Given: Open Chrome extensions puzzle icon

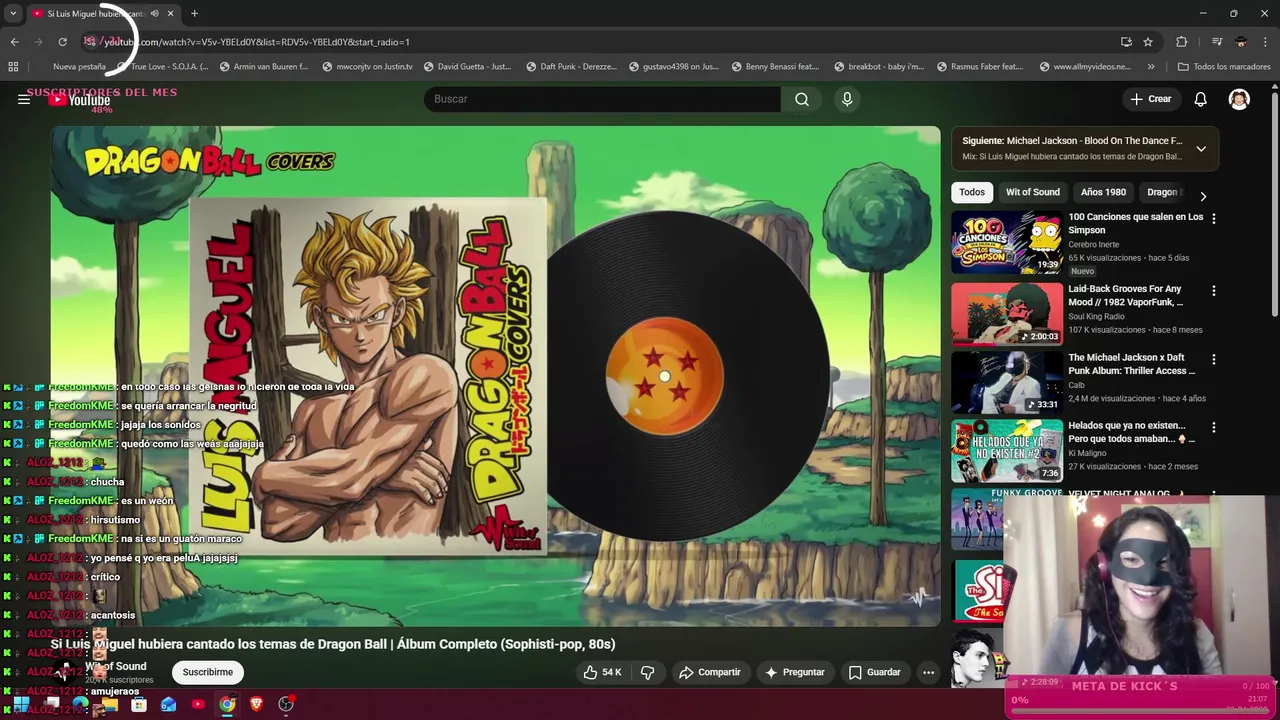Looking at the screenshot, I should (1182, 42).
